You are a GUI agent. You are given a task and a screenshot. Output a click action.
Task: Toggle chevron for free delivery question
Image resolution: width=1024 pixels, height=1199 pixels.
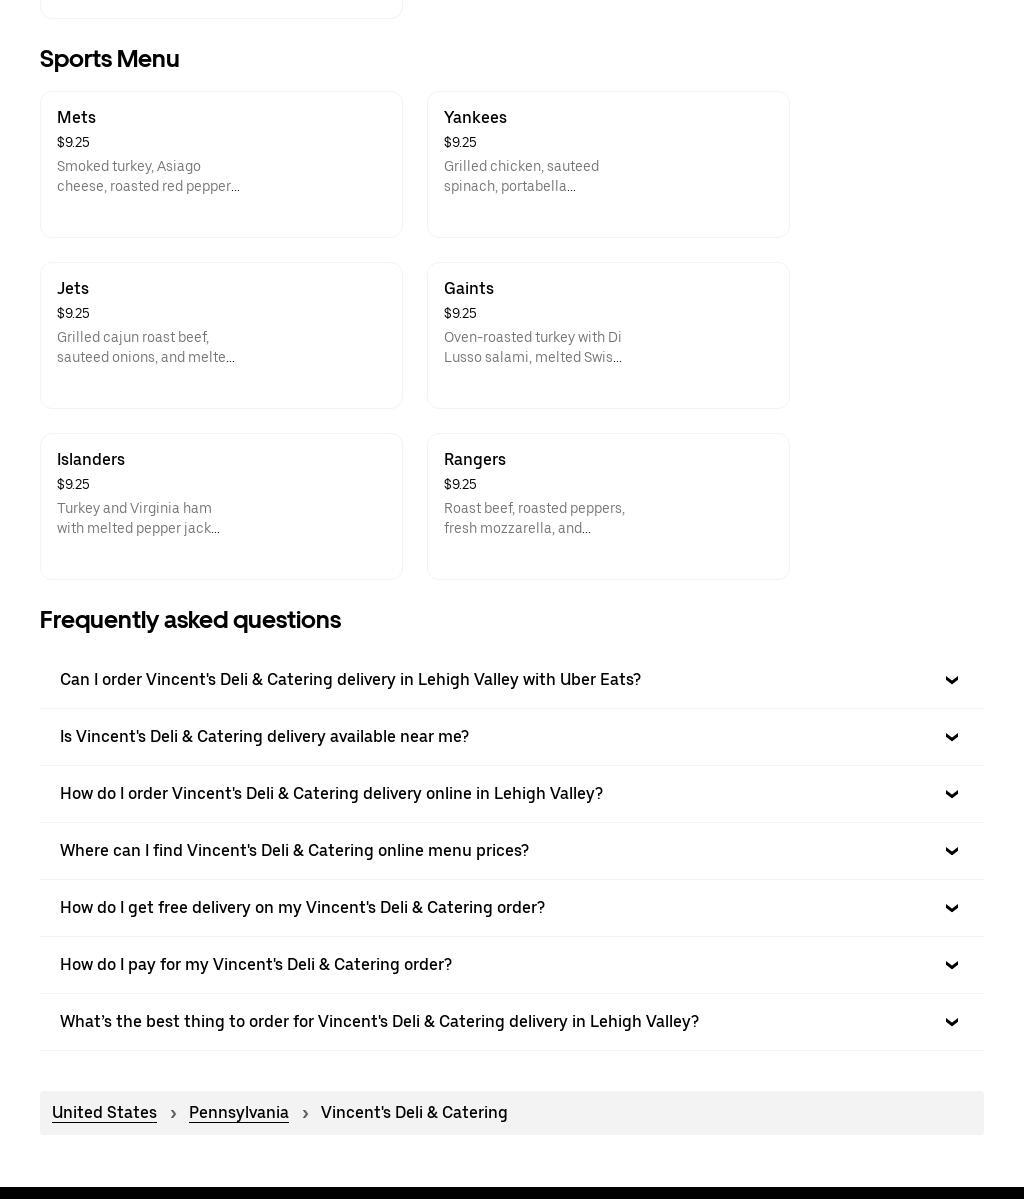coord(952,908)
